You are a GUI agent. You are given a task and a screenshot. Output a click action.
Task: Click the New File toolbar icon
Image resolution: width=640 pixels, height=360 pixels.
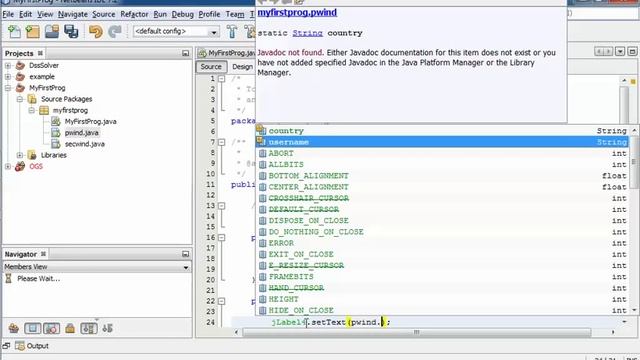pos(14,31)
